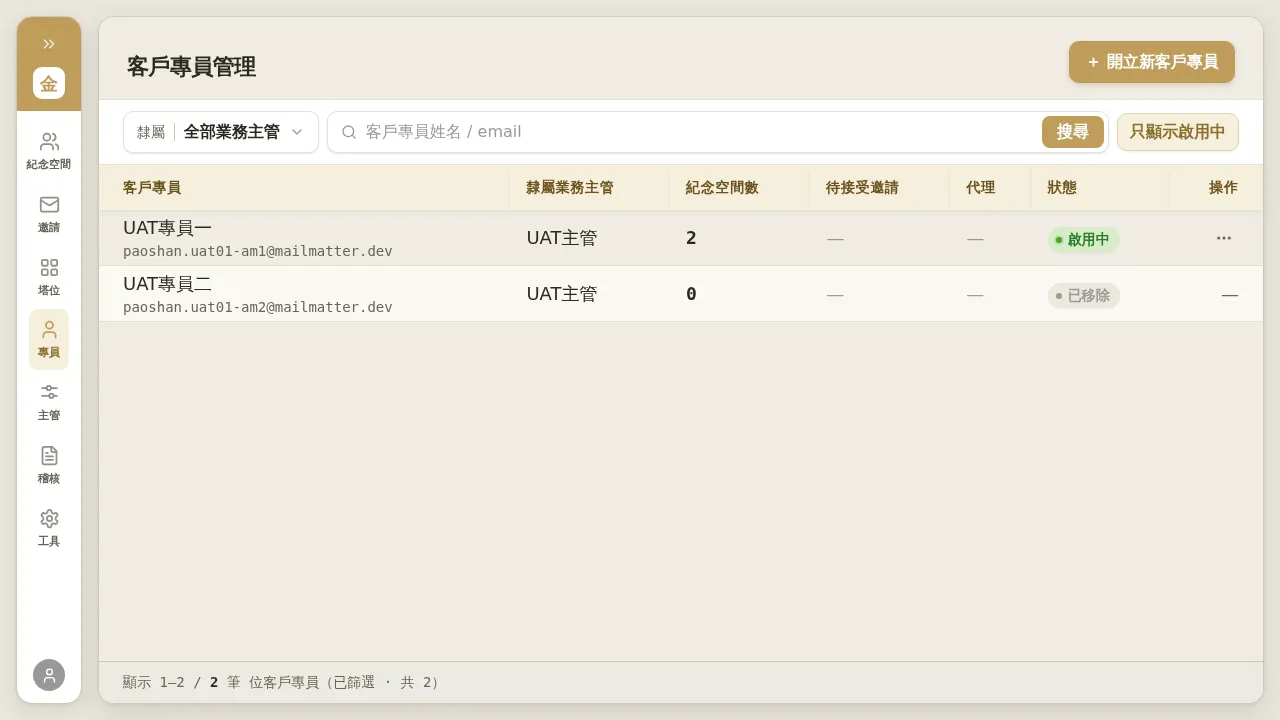This screenshot has height=720, width=1280.
Task: Click 操作 column header
Action: (x=1223, y=188)
